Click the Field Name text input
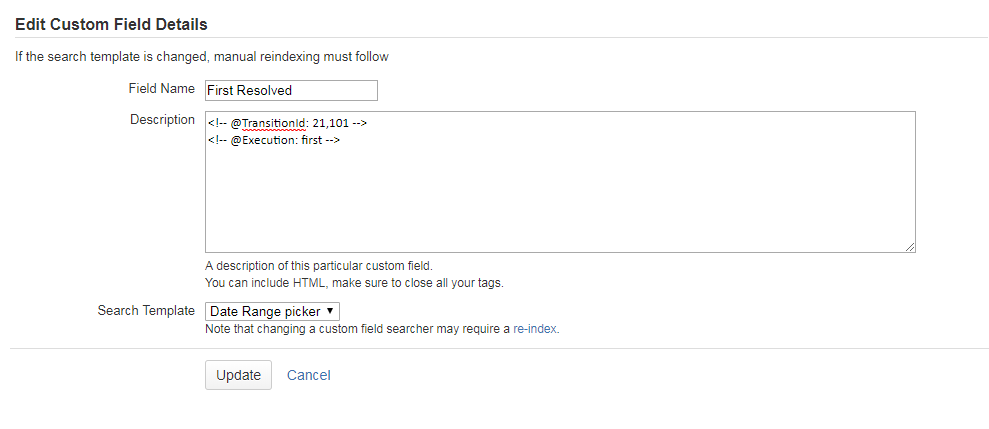This screenshot has height=429, width=989. [x=291, y=90]
